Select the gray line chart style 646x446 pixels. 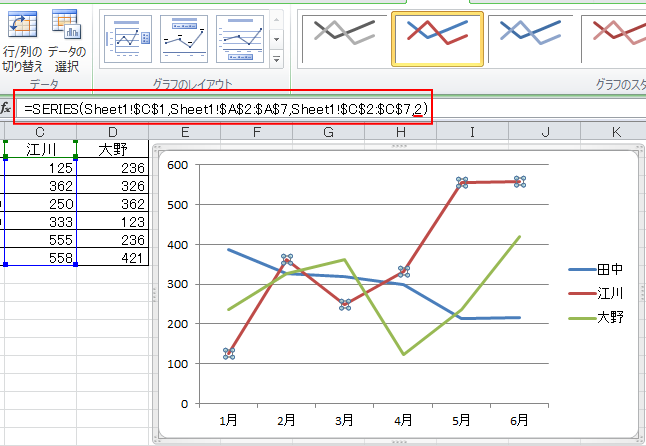click(341, 38)
